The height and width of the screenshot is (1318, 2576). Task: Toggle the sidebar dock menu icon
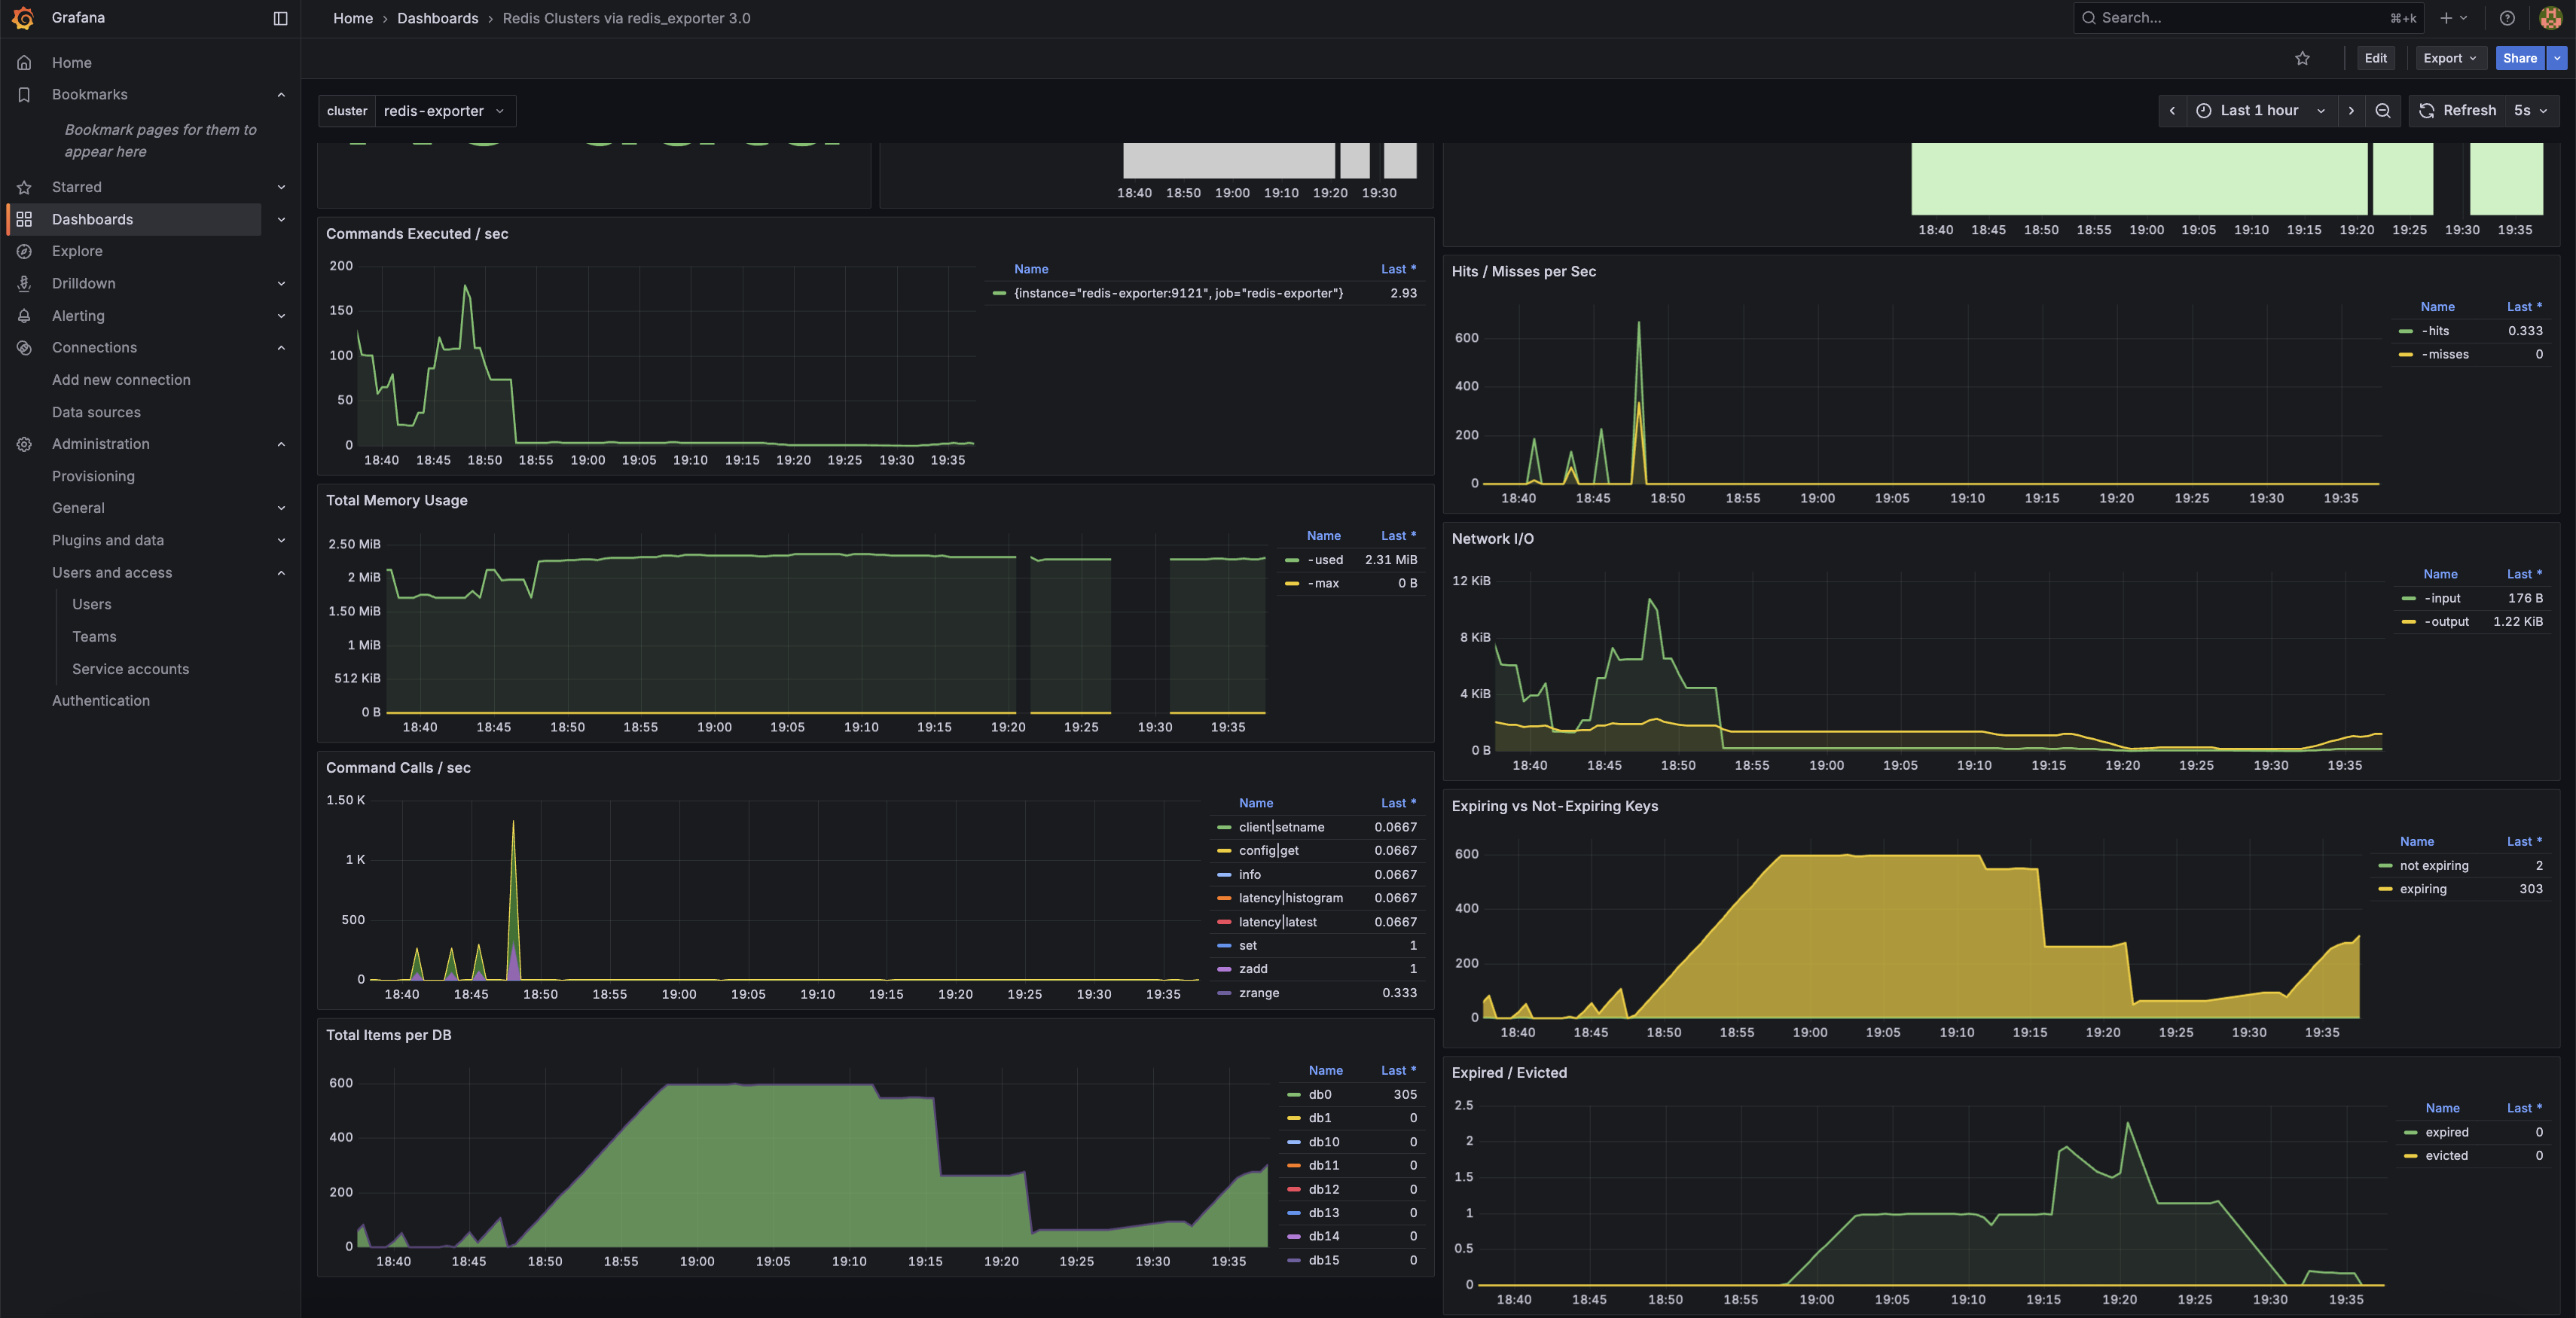tap(280, 18)
